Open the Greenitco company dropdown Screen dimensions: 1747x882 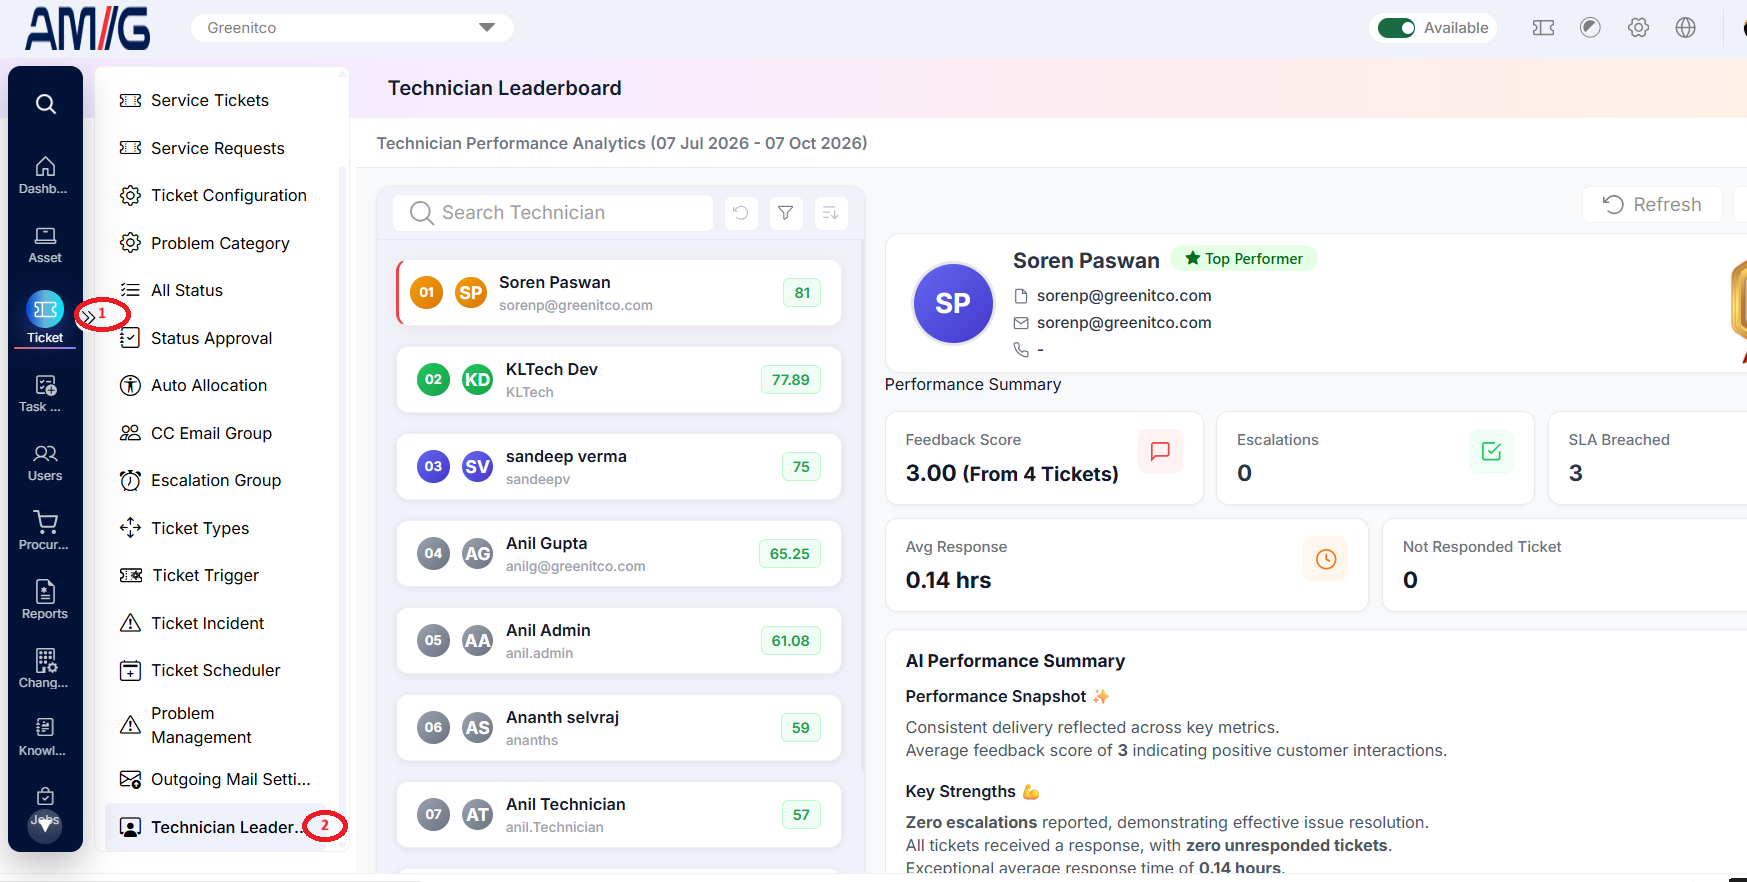pos(352,28)
